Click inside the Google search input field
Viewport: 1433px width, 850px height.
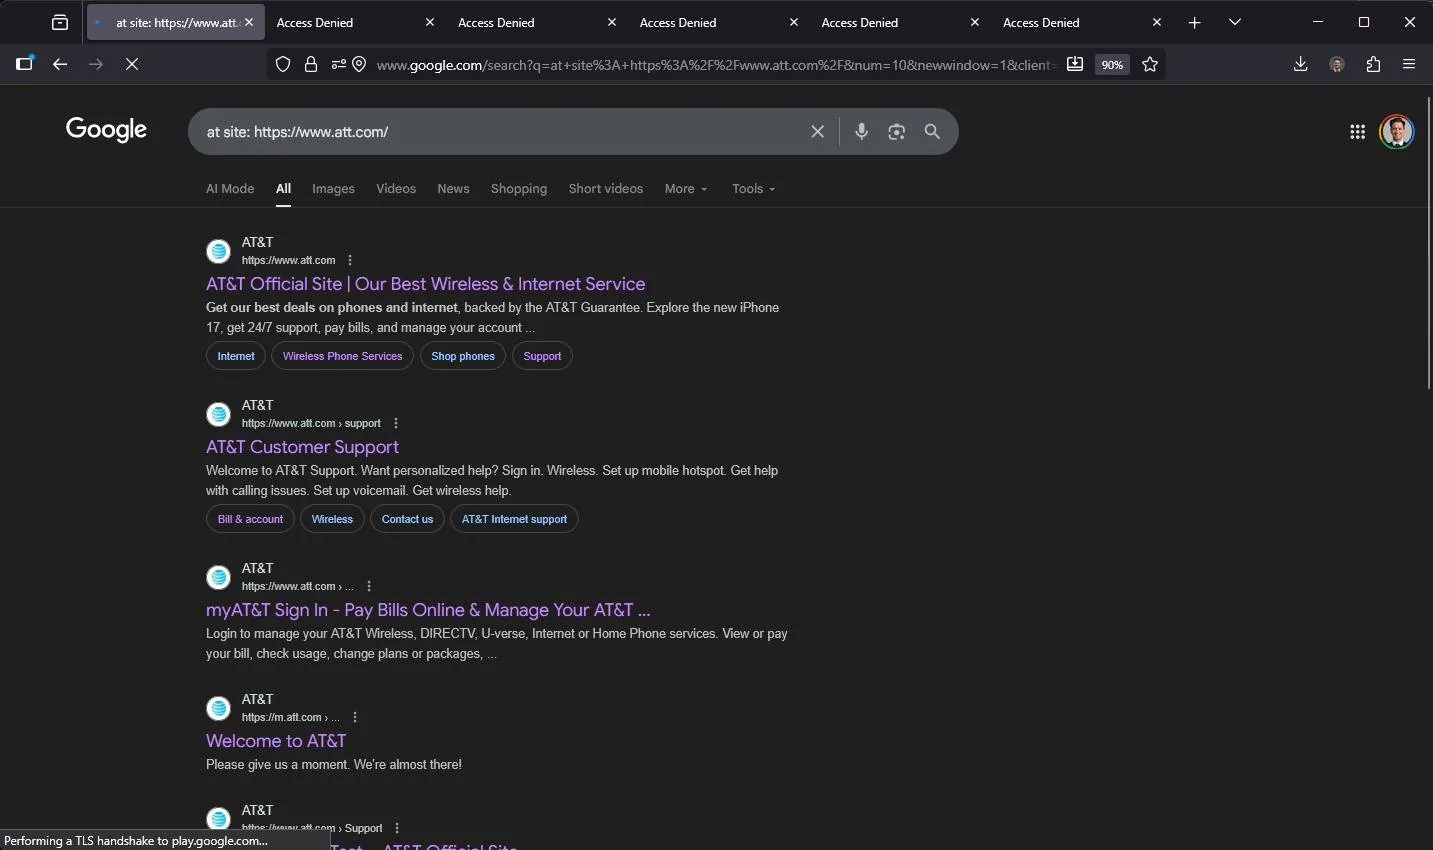(x=500, y=132)
